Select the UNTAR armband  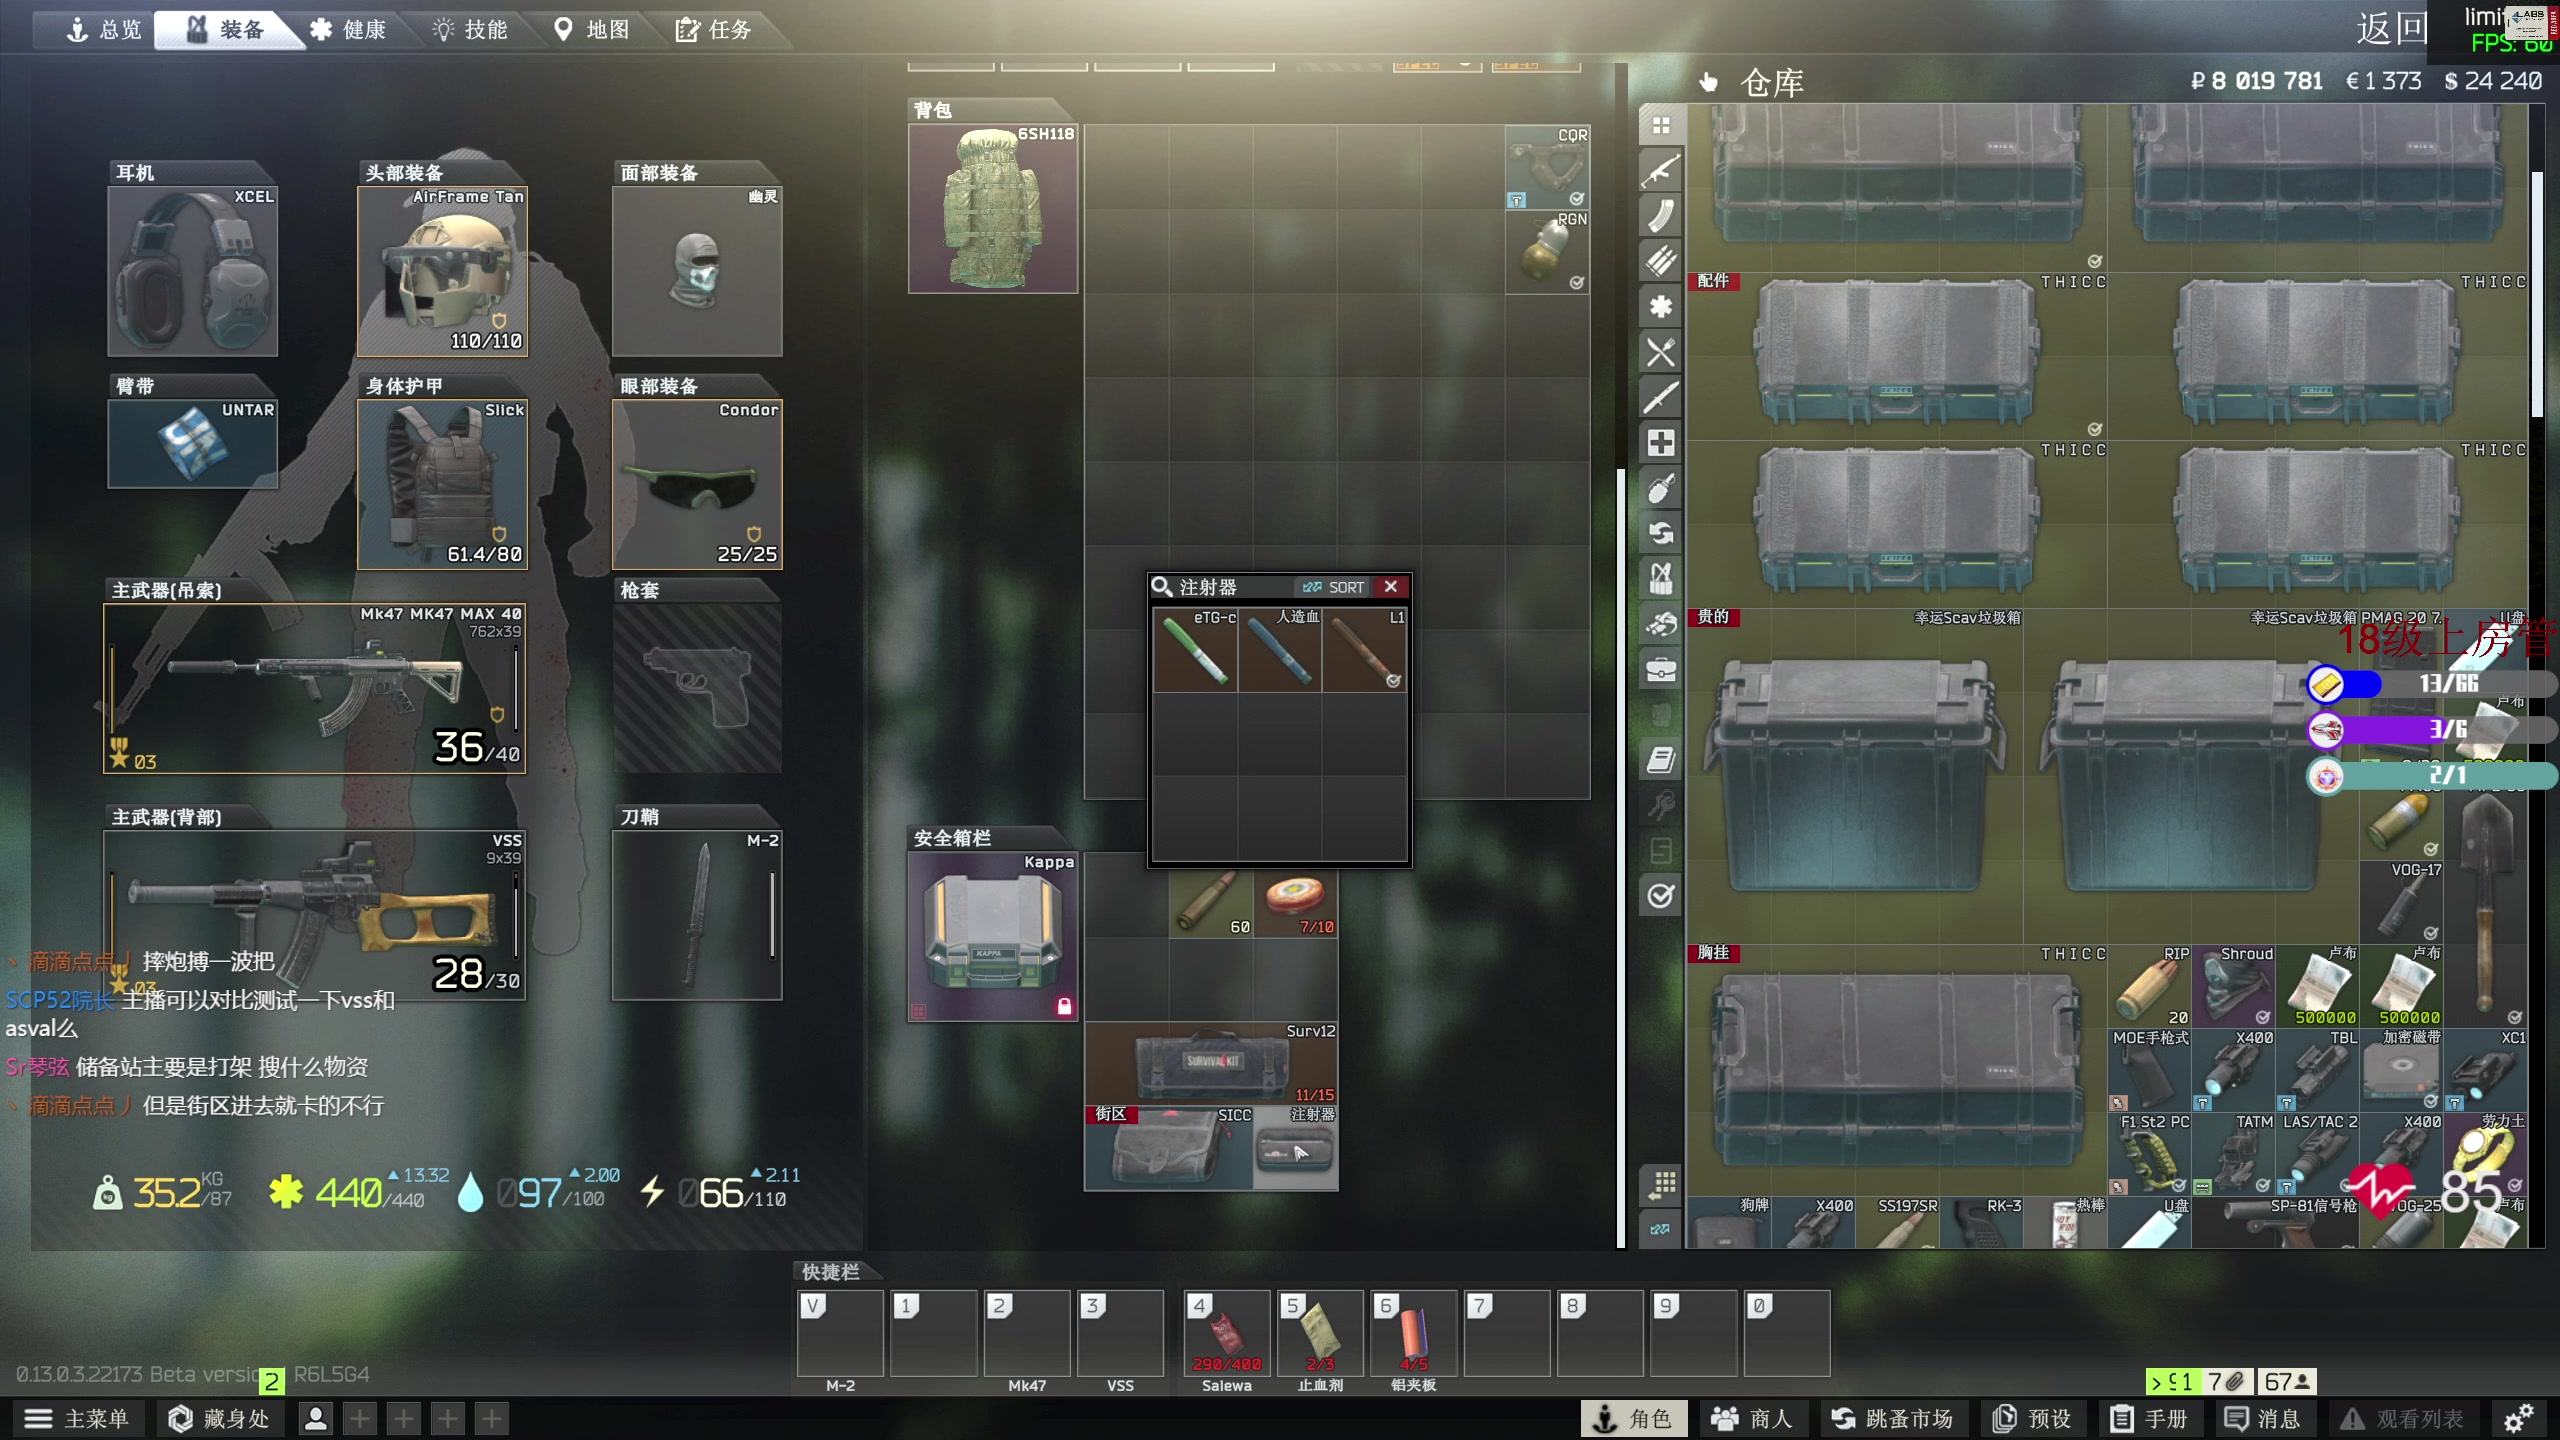[192, 443]
